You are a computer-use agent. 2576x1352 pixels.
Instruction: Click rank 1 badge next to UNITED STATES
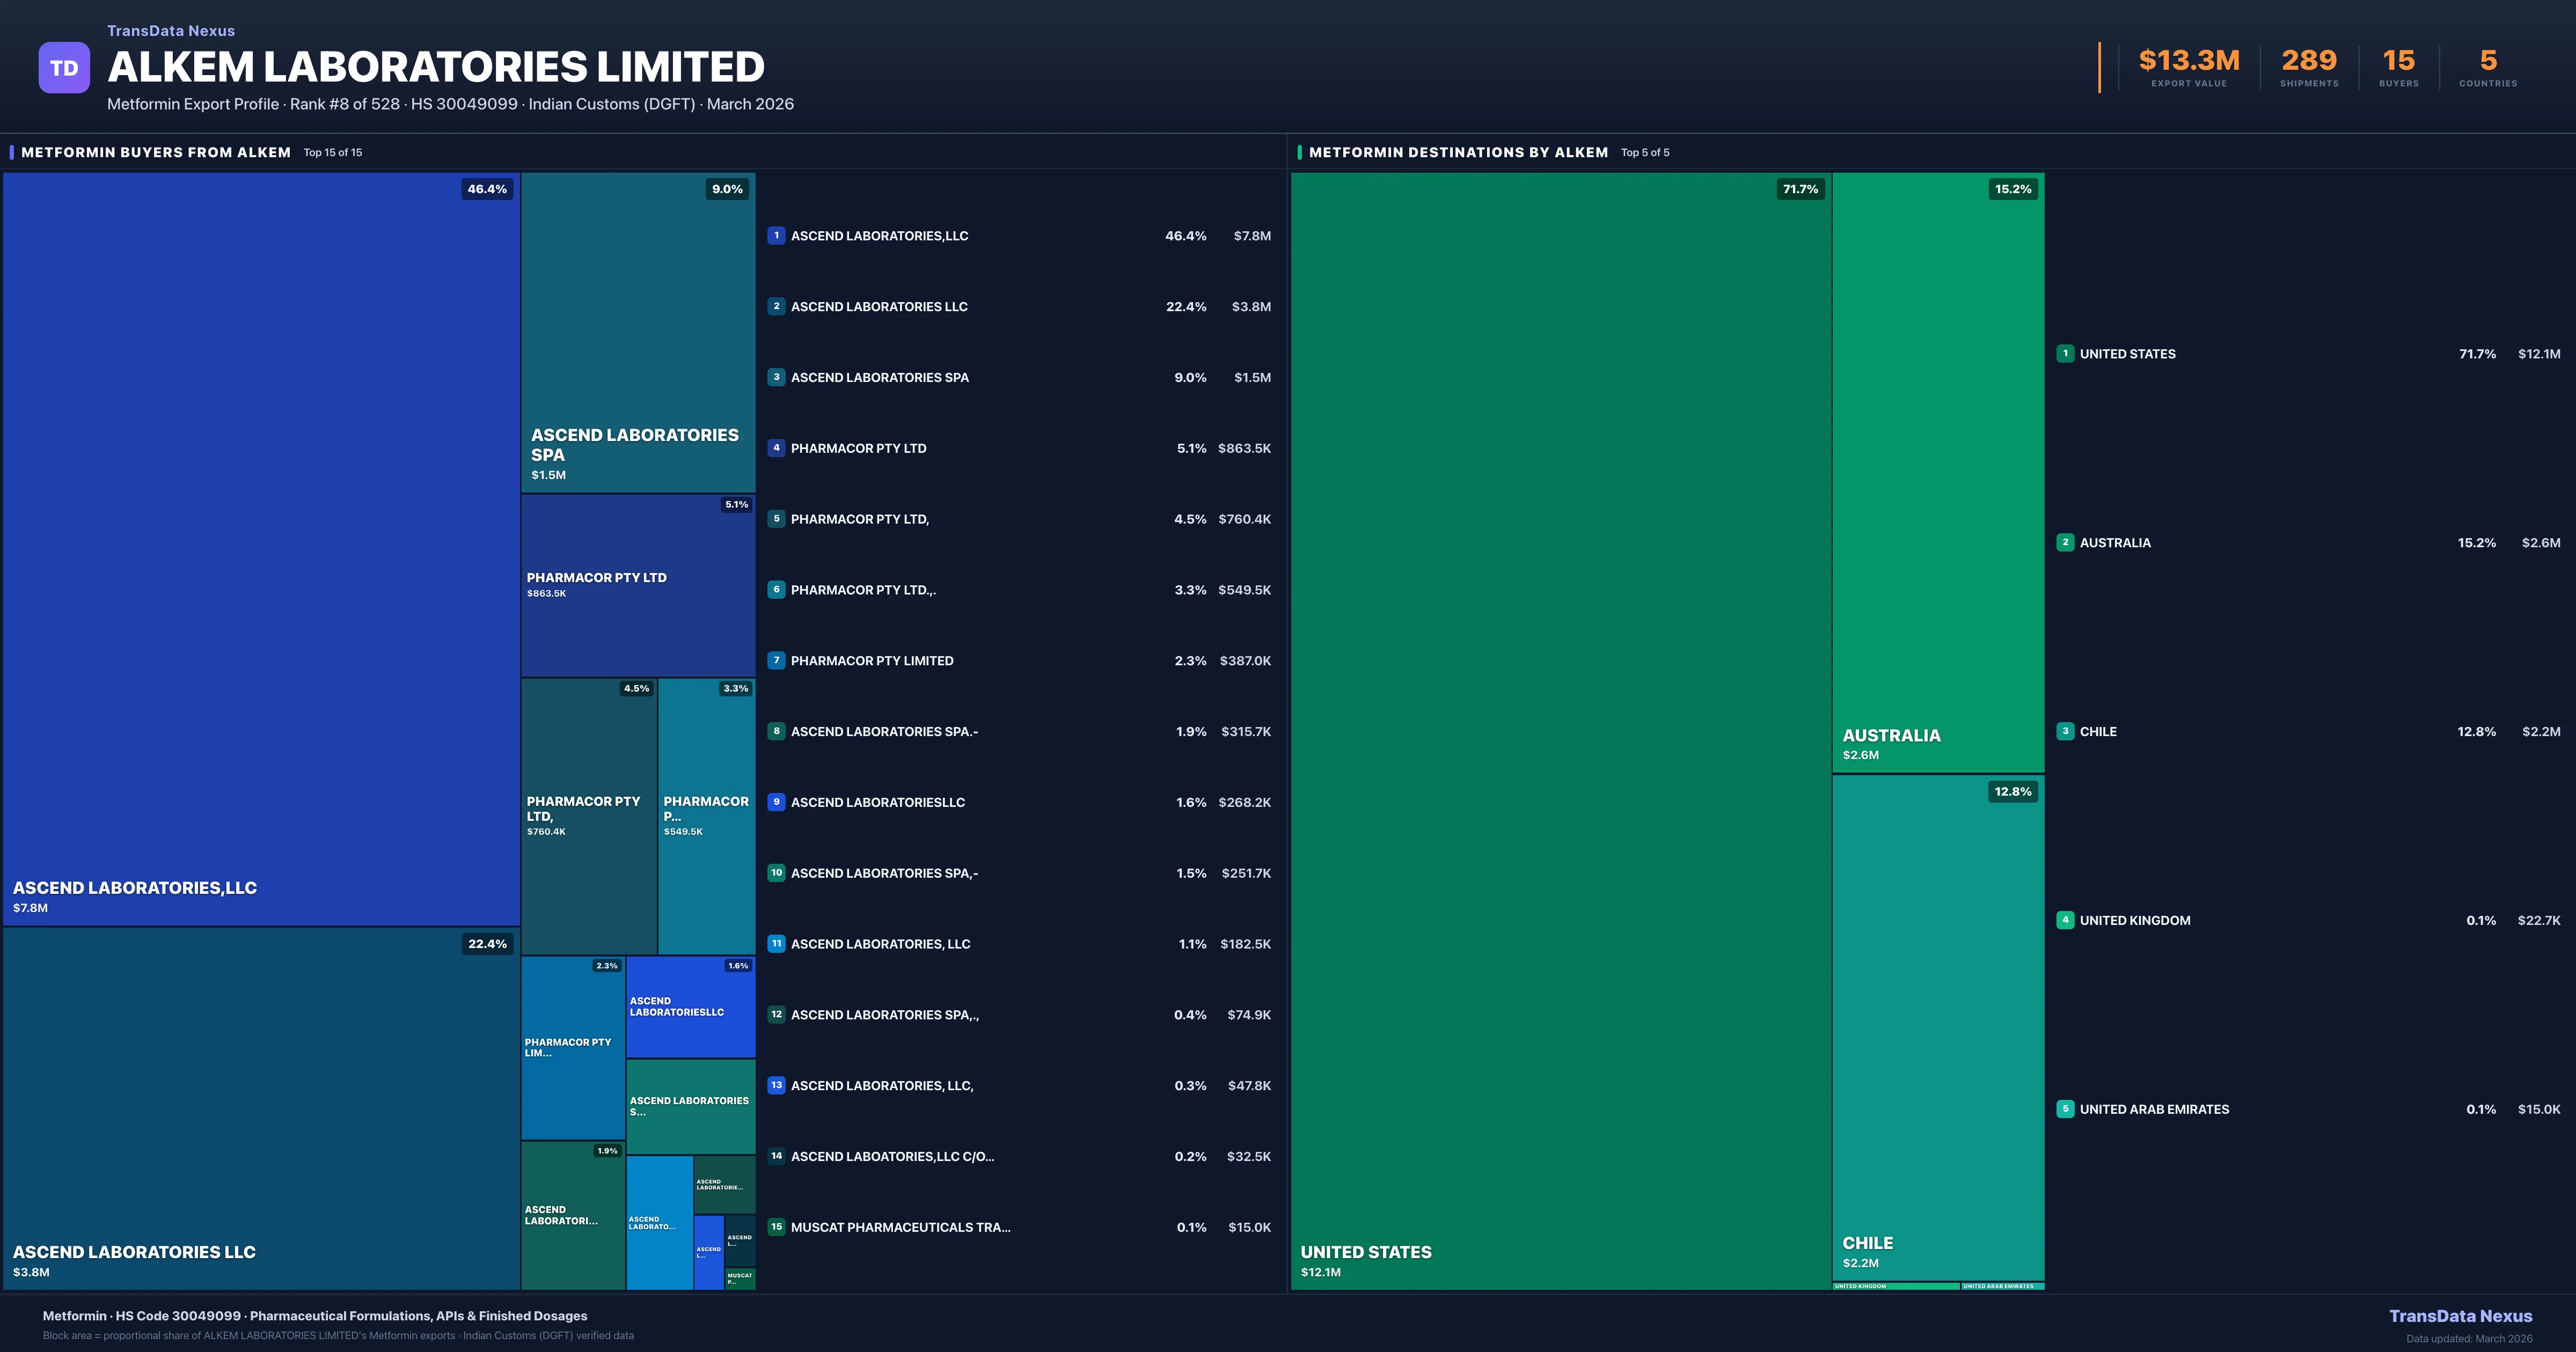click(2065, 354)
